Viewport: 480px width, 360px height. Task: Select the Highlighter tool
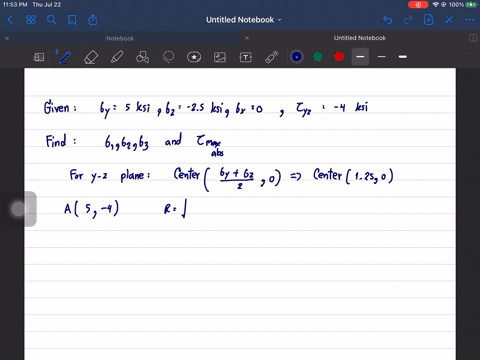click(x=117, y=57)
